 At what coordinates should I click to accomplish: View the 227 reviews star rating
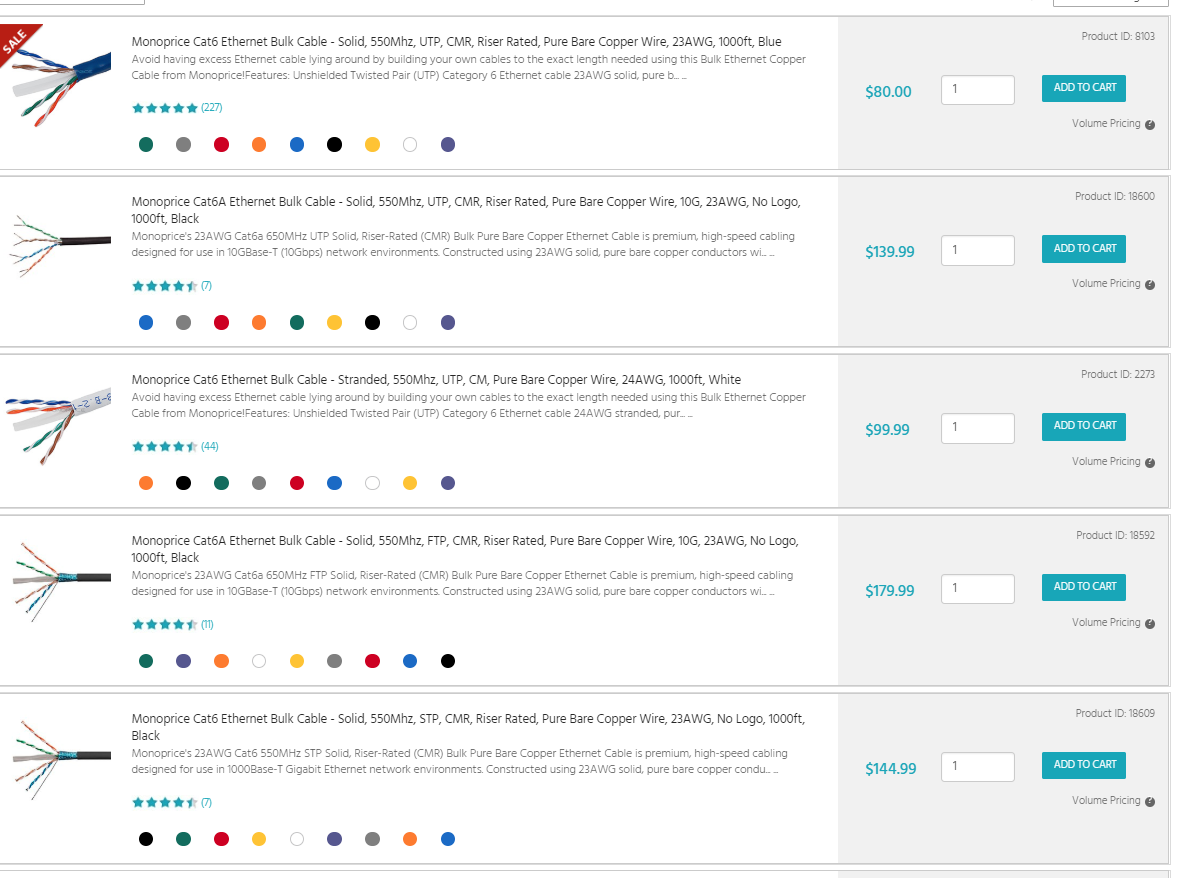coord(165,108)
